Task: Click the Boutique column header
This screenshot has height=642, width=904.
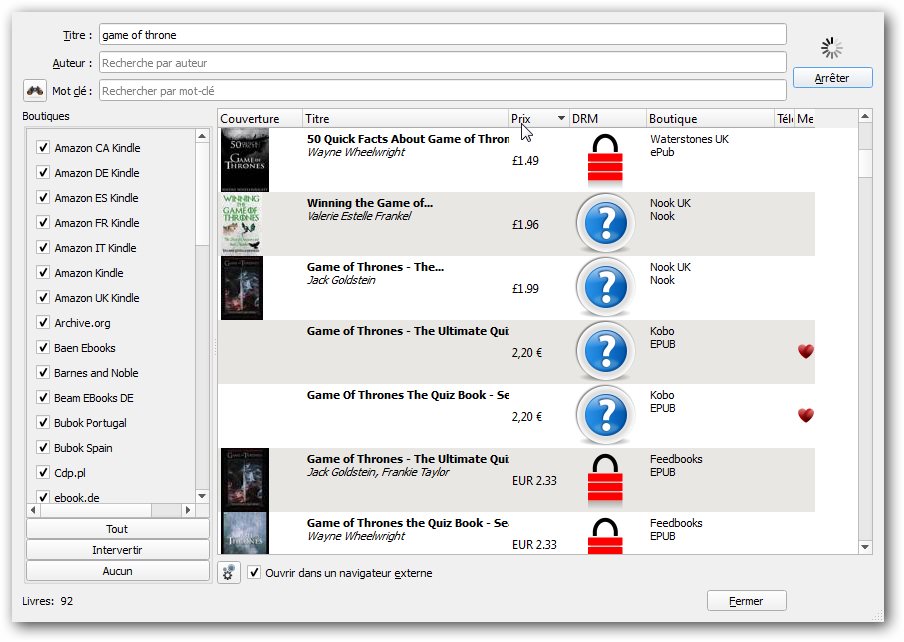Action: click(x=709, y=119)
